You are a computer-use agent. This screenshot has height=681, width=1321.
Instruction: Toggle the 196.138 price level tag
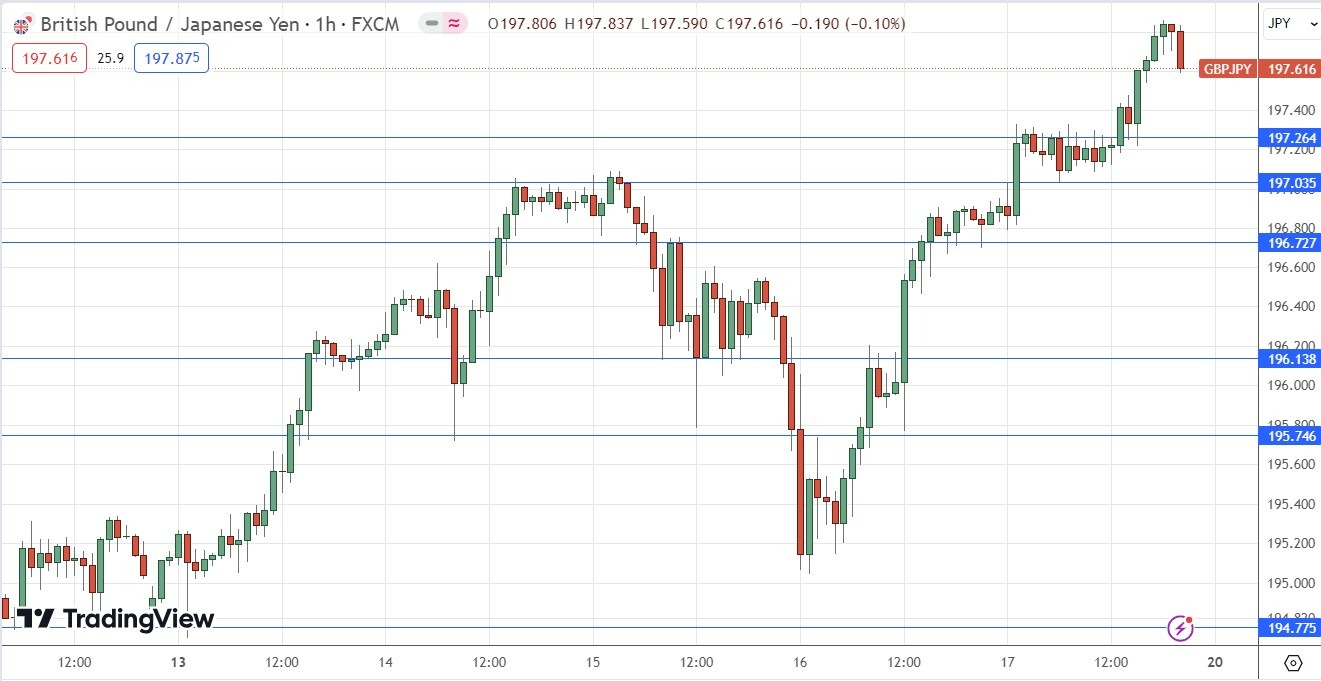[x=1290, y=359]
